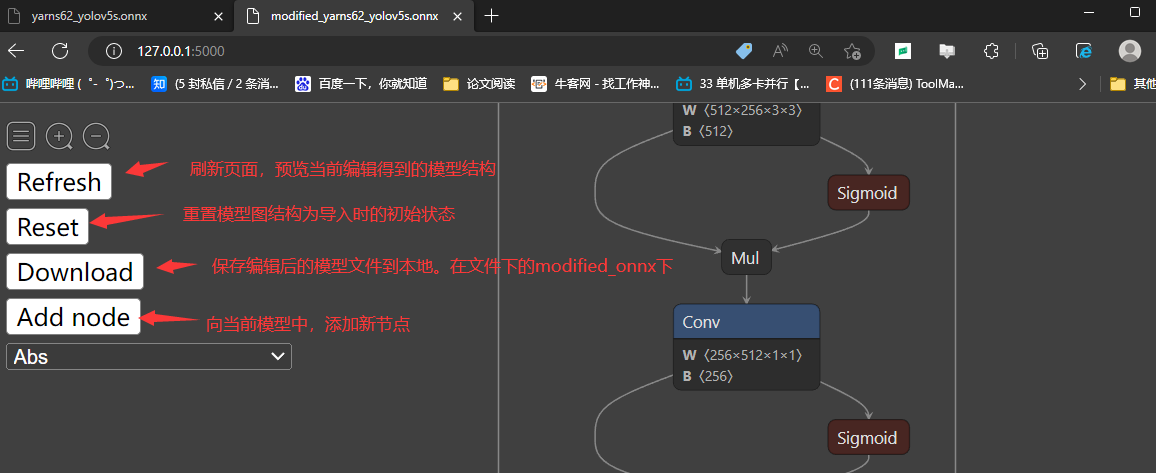Add page to favorites star icon
Image resolution: width=1156 pixels, height=473 pixels.
852,51
